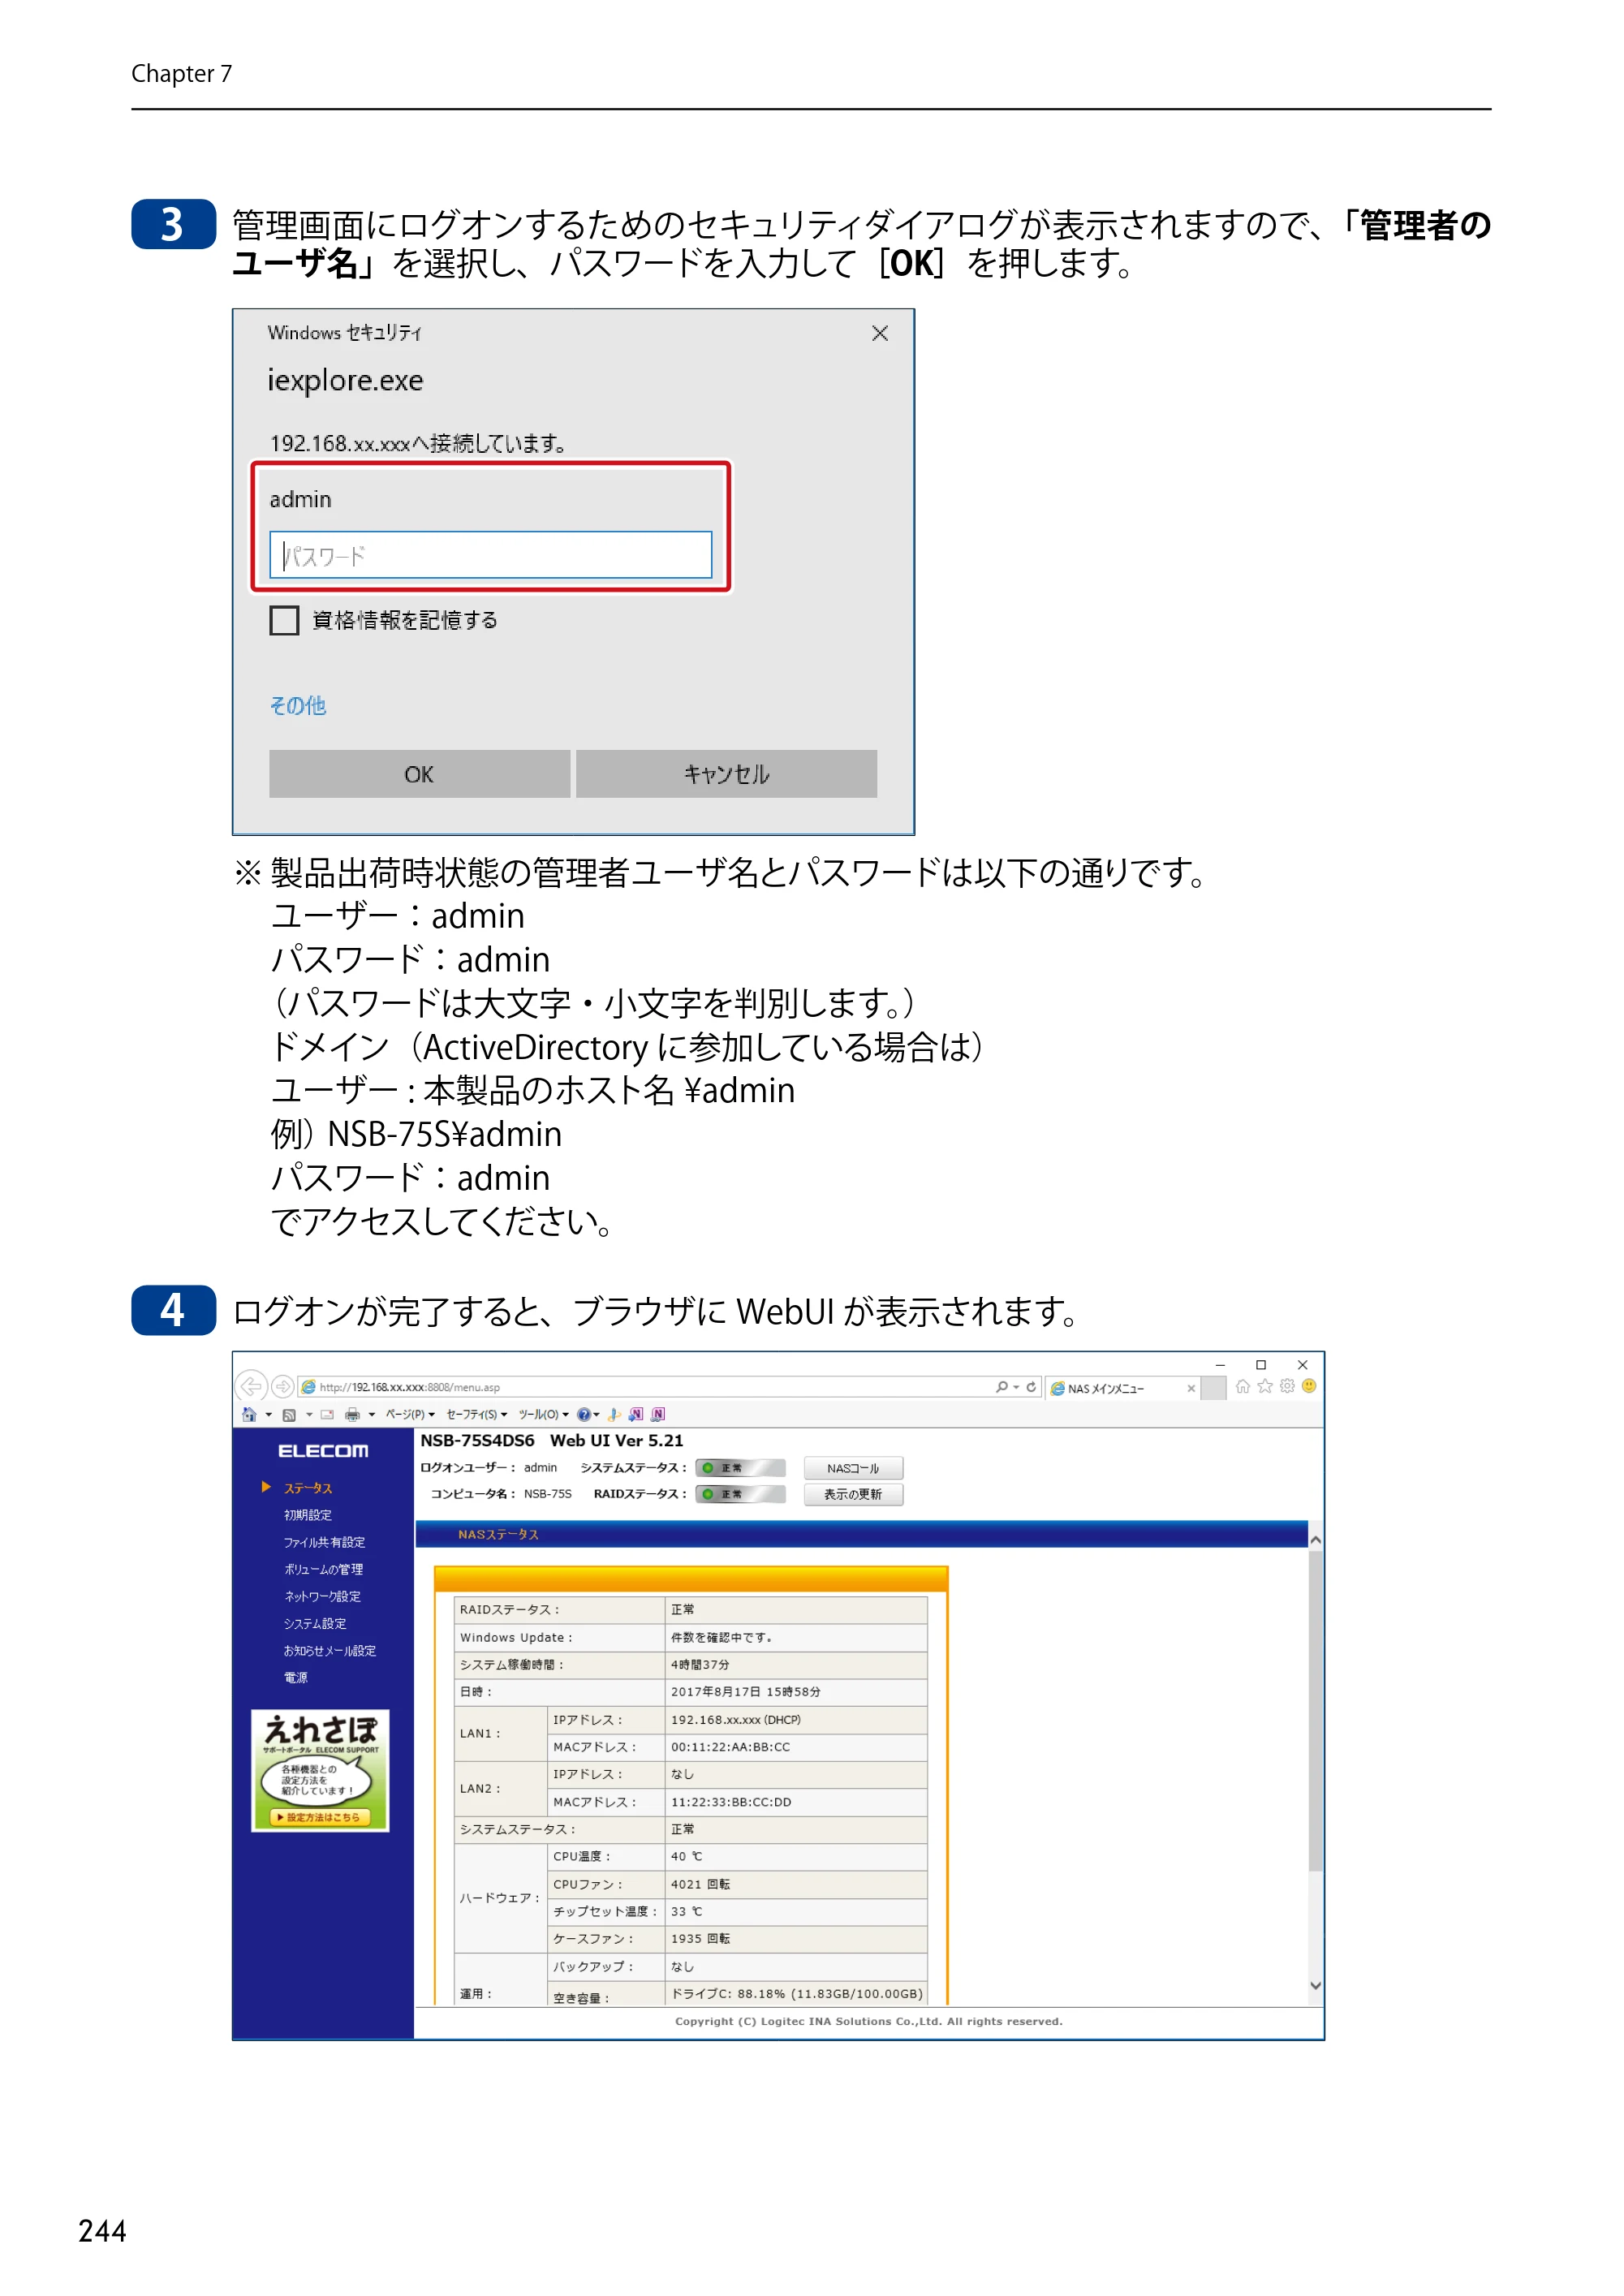This screenshot has width=1624, height=2296.
Task: Click the refresh icon in the address bar
Action: pos(1031,1387)
